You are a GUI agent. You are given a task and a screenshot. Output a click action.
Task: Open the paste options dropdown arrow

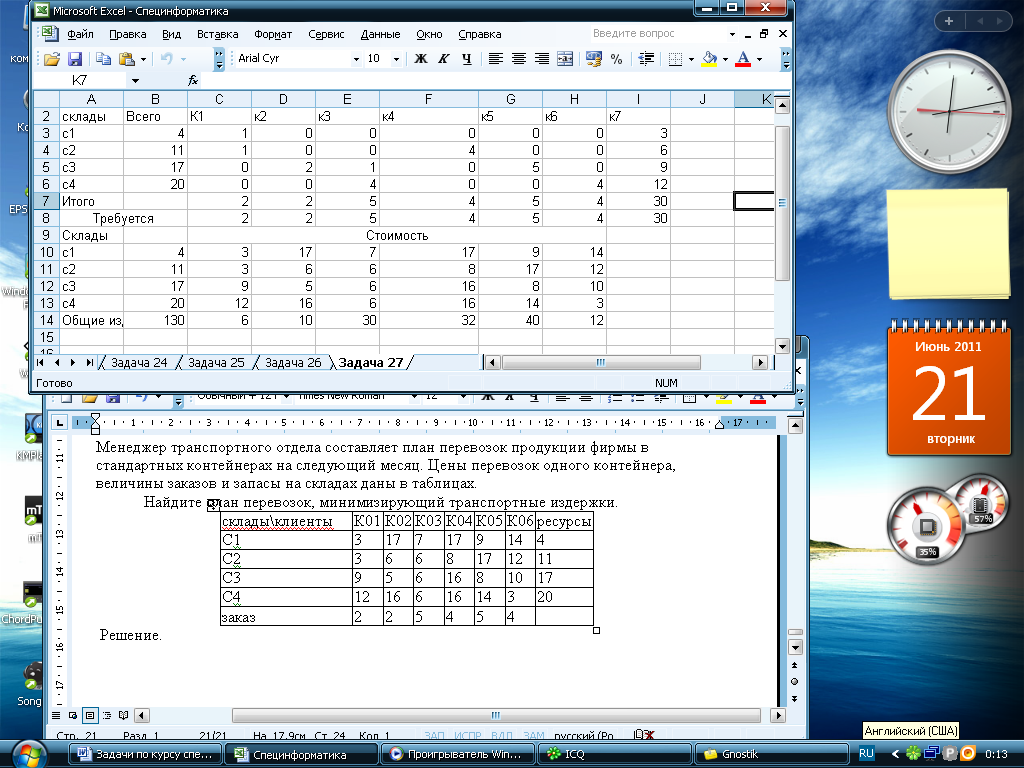[143, 59]
